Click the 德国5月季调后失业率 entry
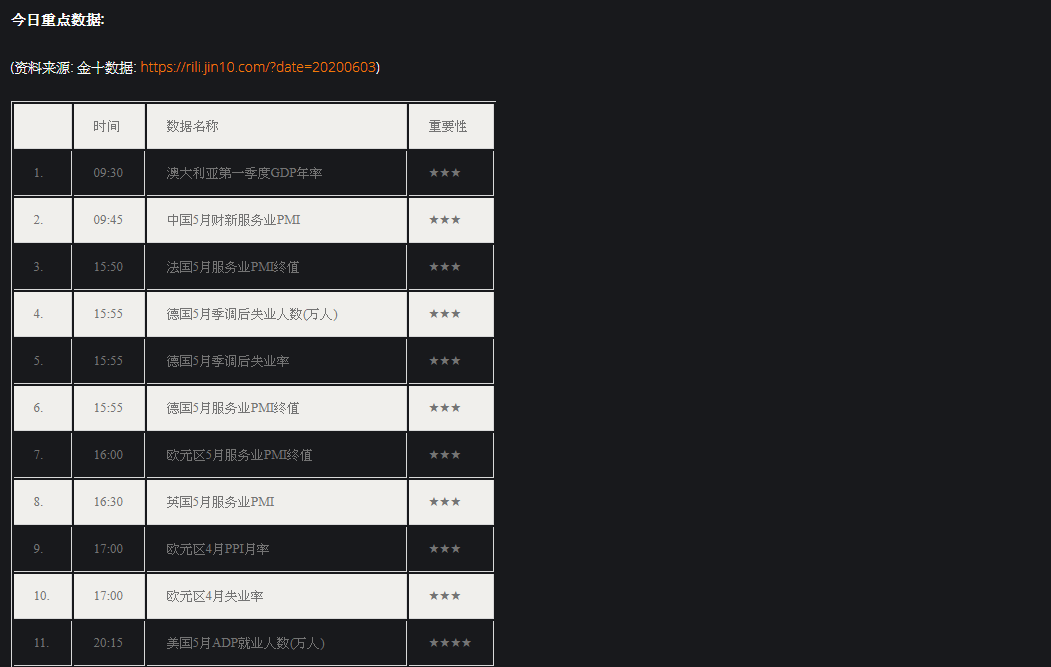 coord(228,361)
